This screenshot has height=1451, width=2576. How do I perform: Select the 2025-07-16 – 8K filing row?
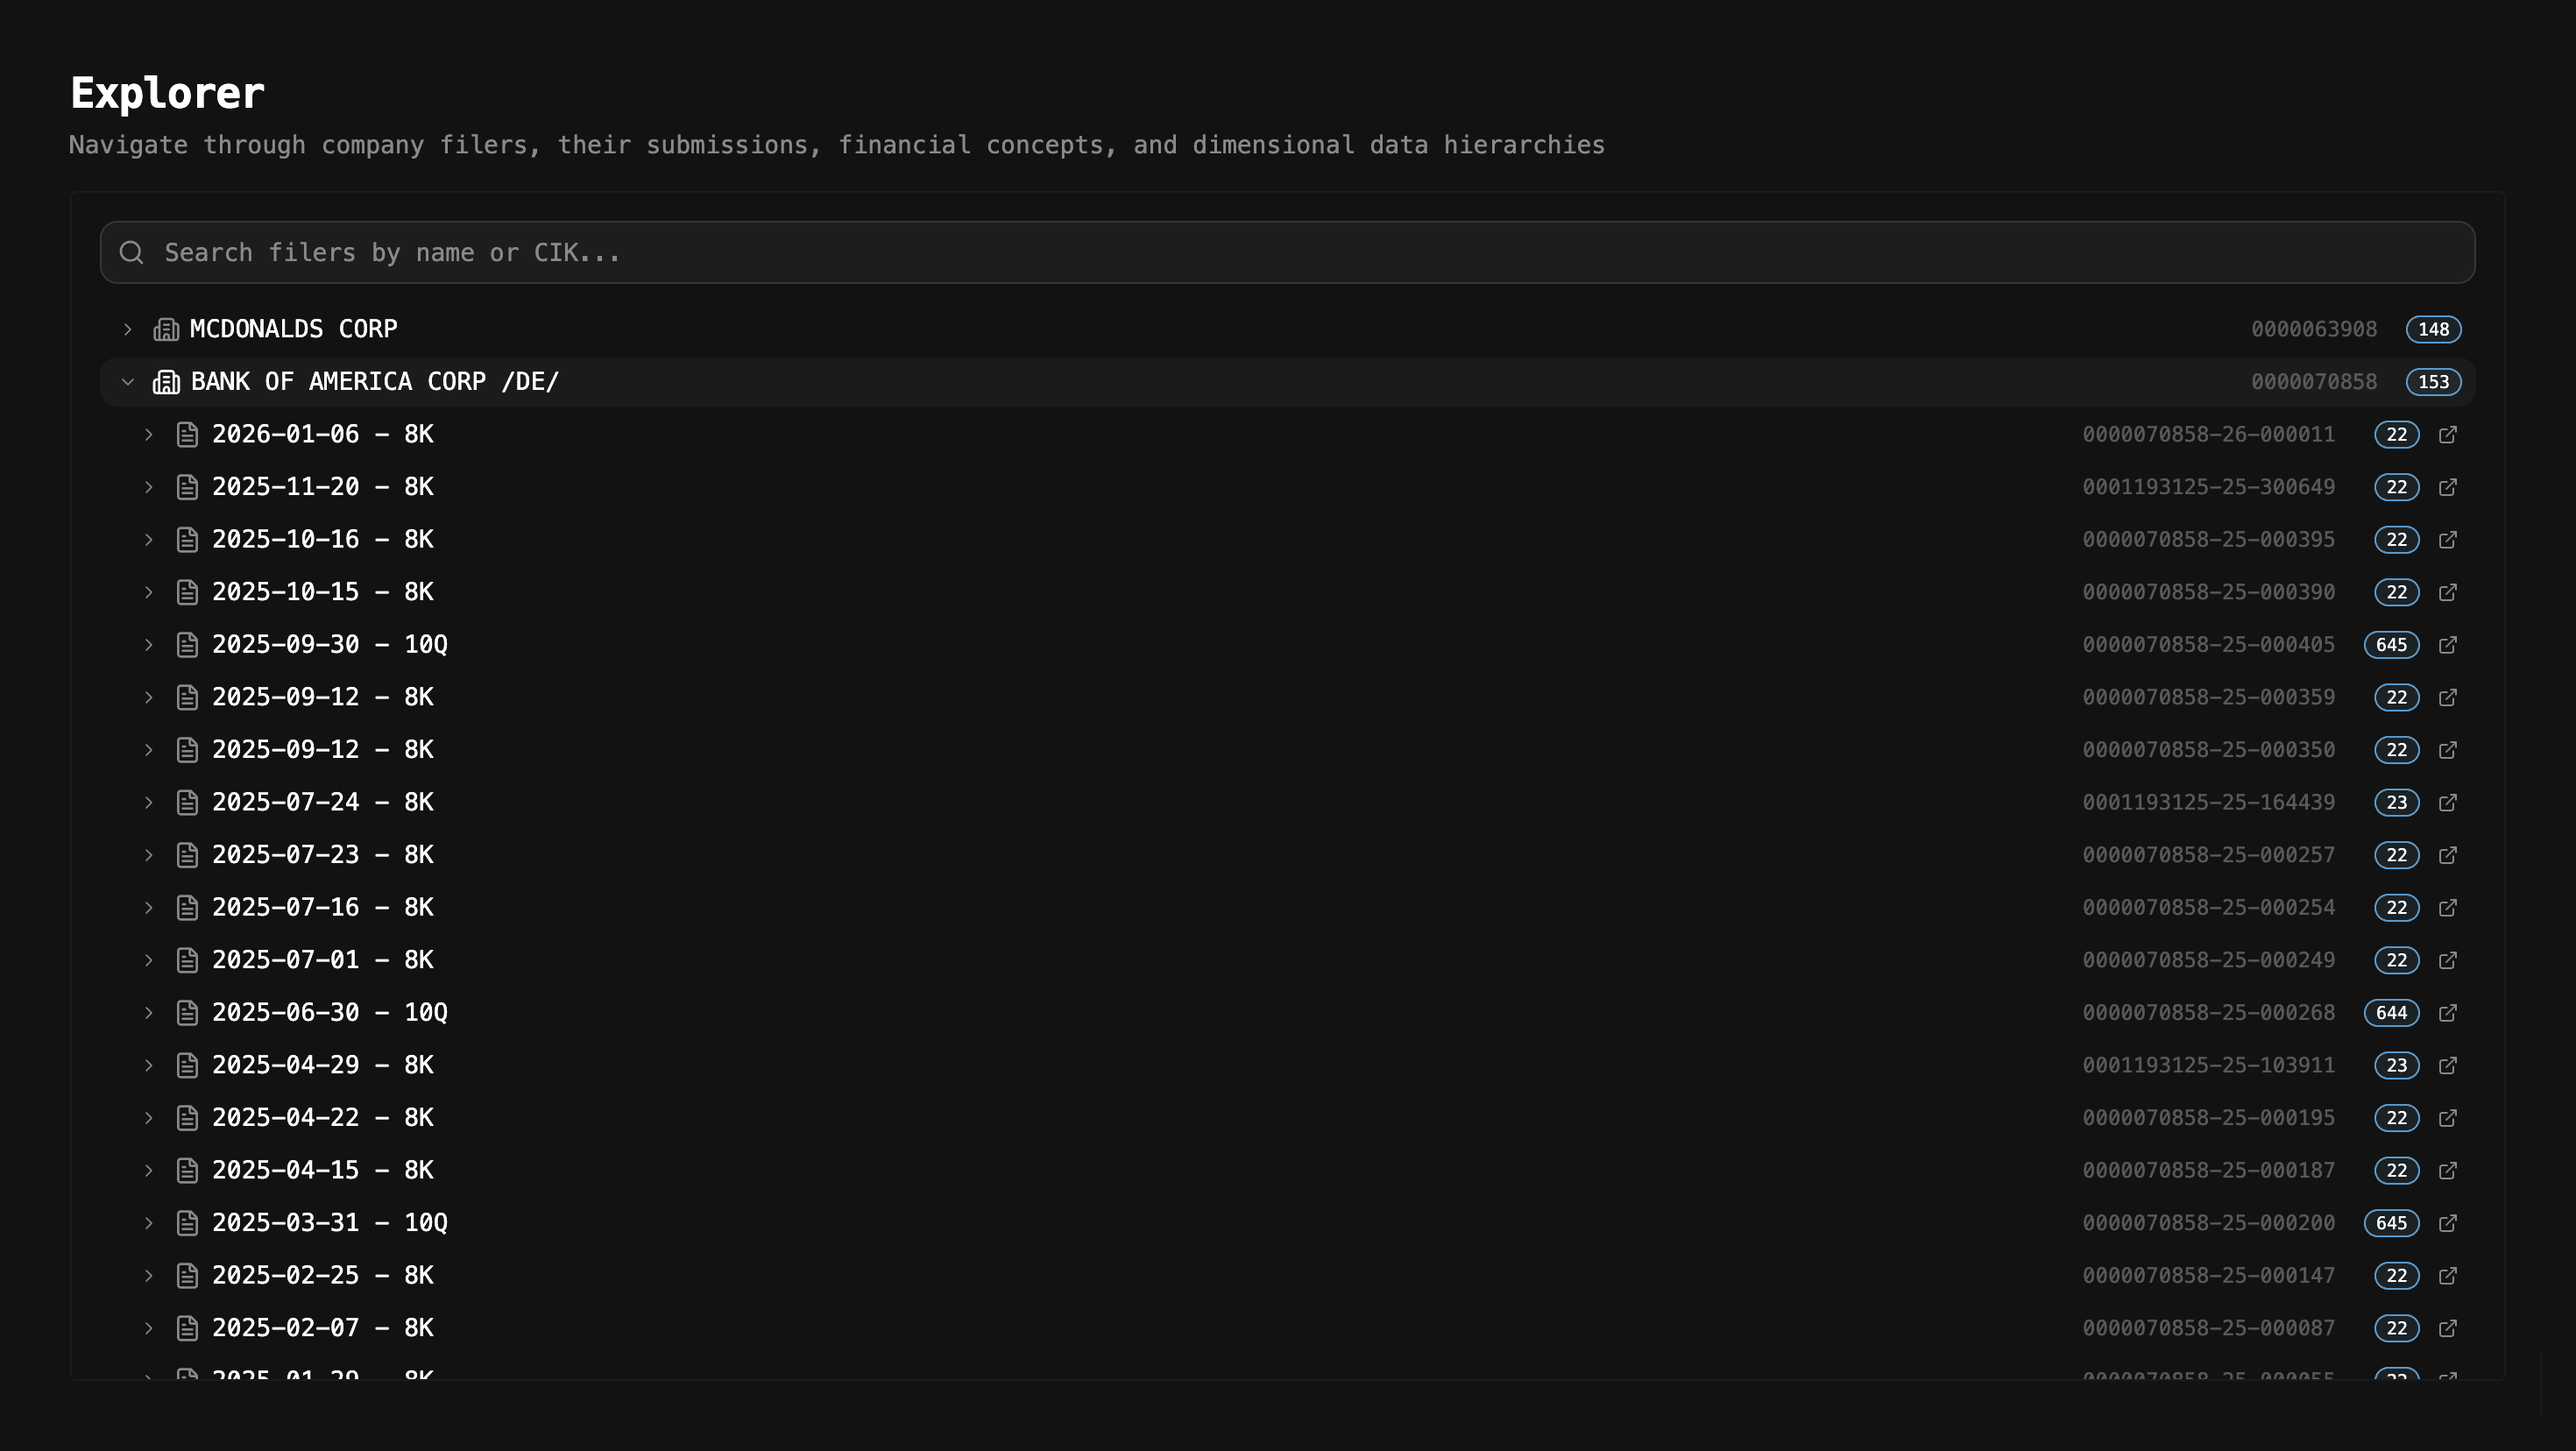click(323, 907)
